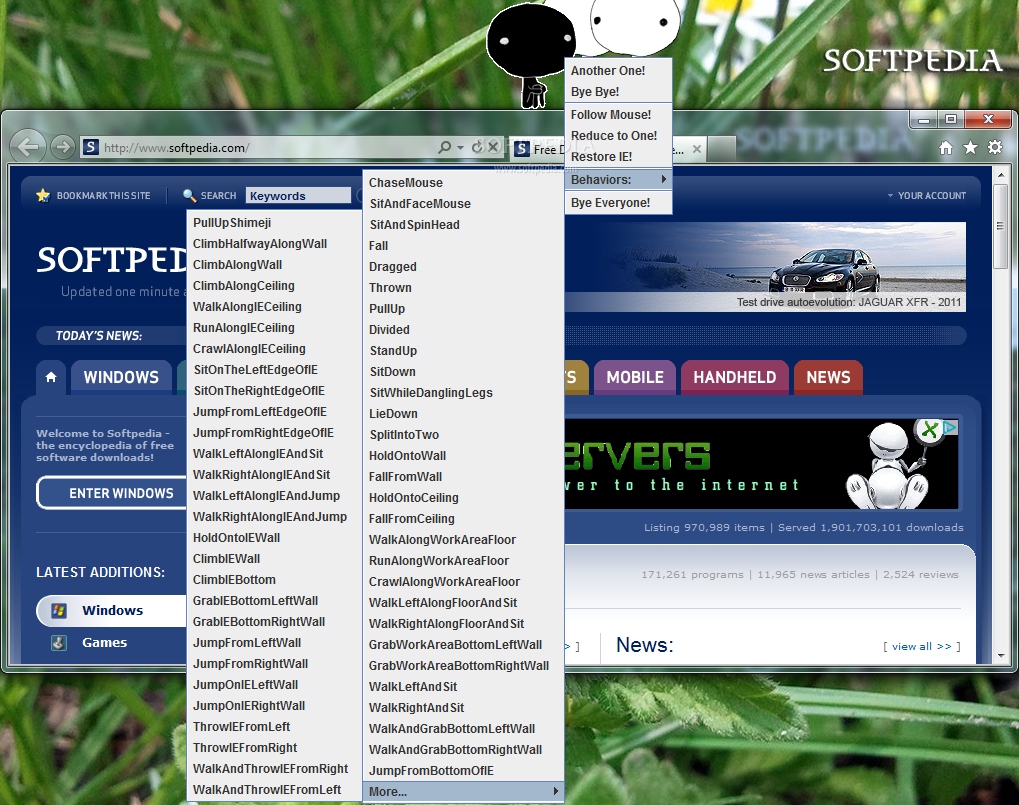Select PullUpShimeji behavior
Image resolution: width=1019 pixels, height=805 pixels.
pos(274,223)
